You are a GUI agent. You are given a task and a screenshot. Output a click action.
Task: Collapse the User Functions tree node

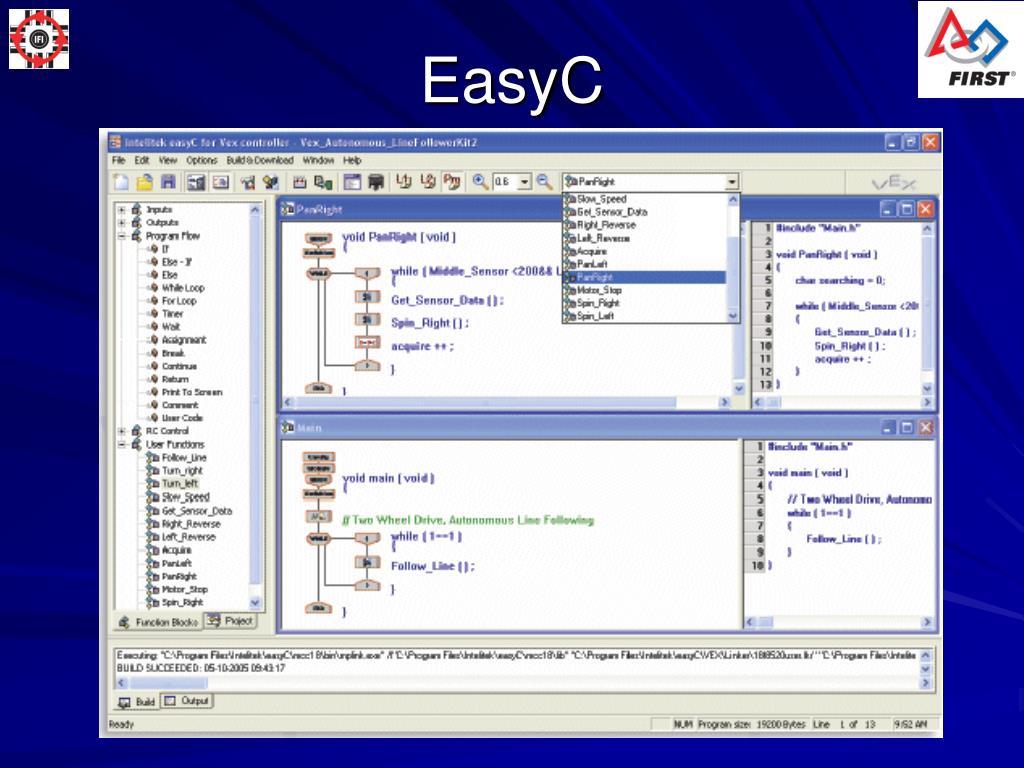click(x=121, y=444)
